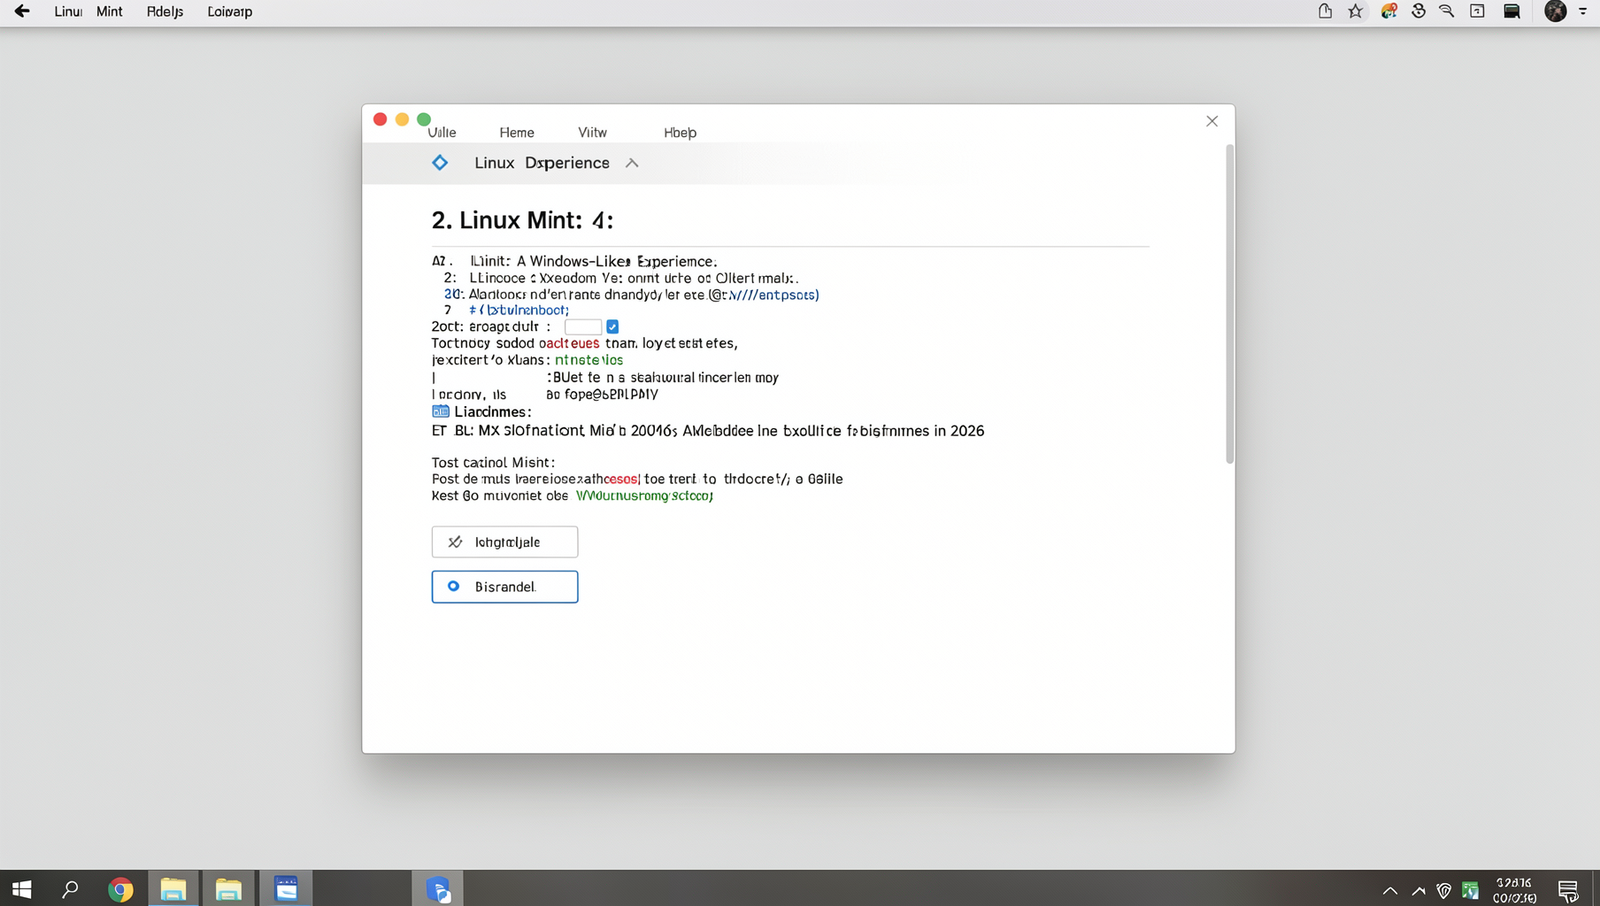Click the magnifier icon in top bar

coord(1446,11)
